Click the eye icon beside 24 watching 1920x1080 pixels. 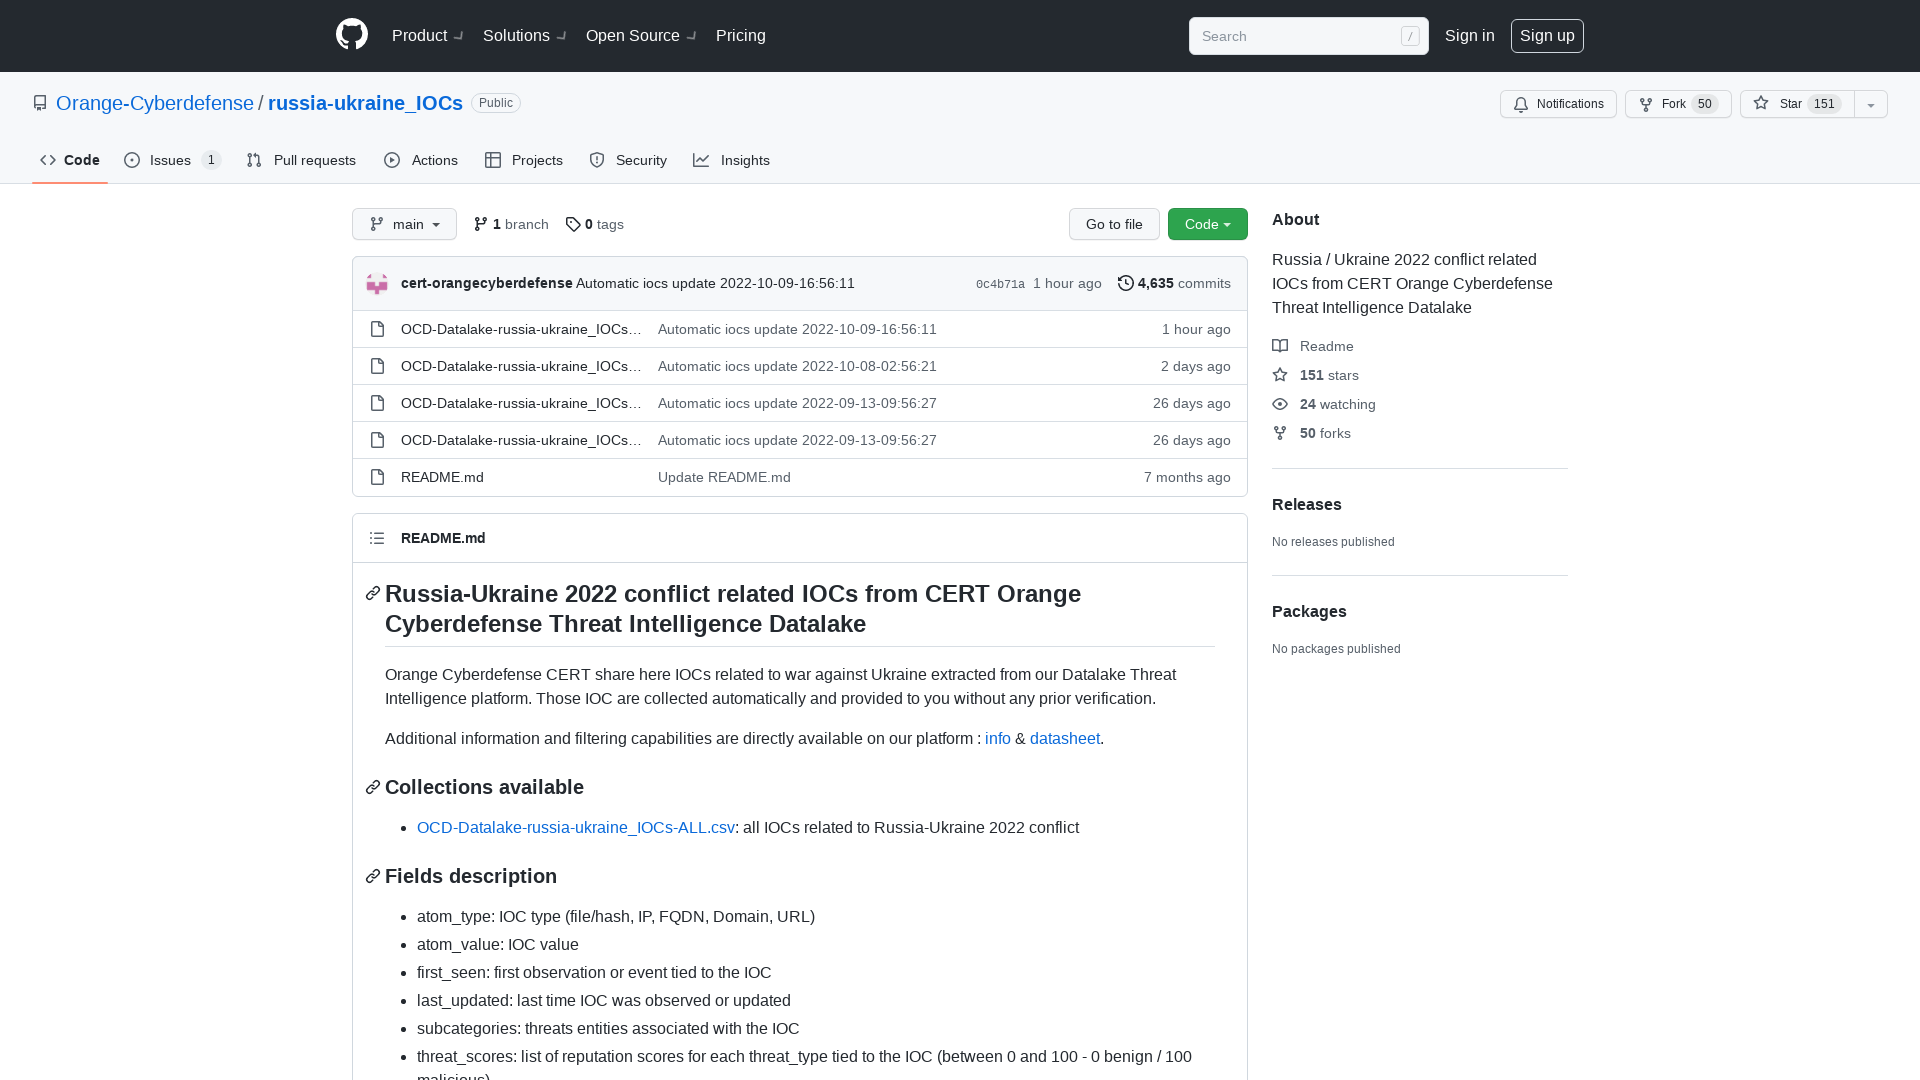pyautogui.click(x=1280, y=404)
